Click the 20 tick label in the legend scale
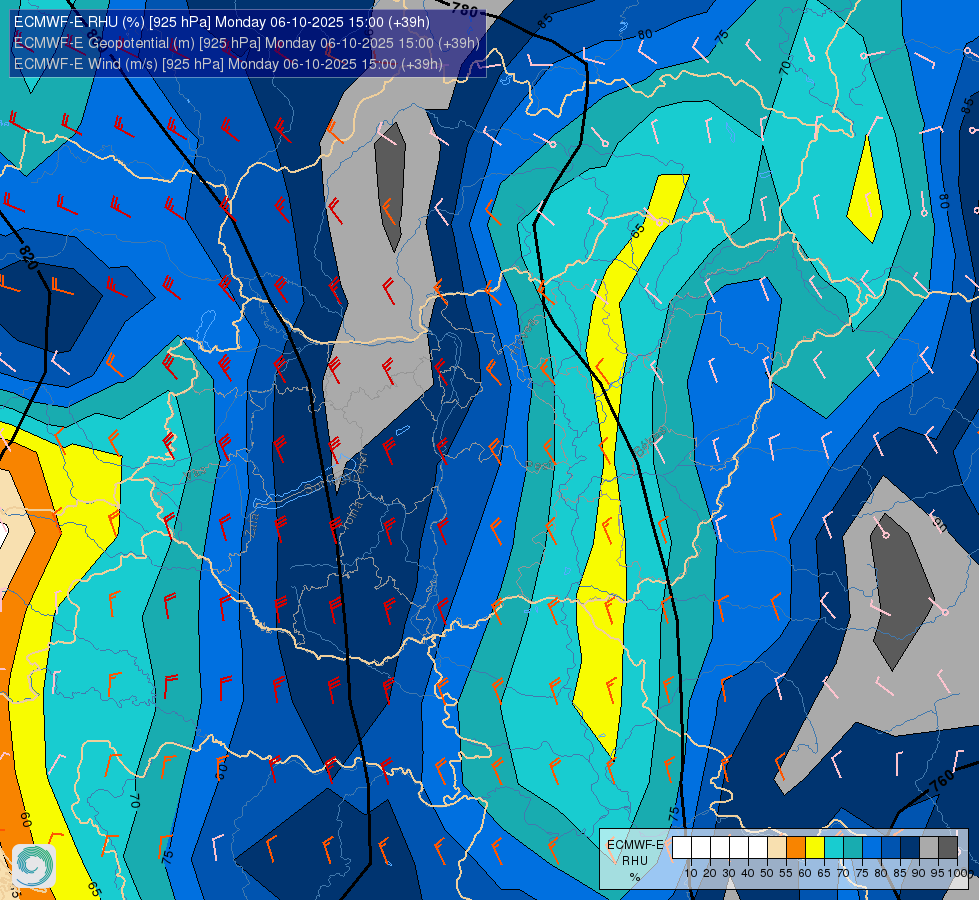The height and width of the screenshot is (900, 979). click(710, 873)
